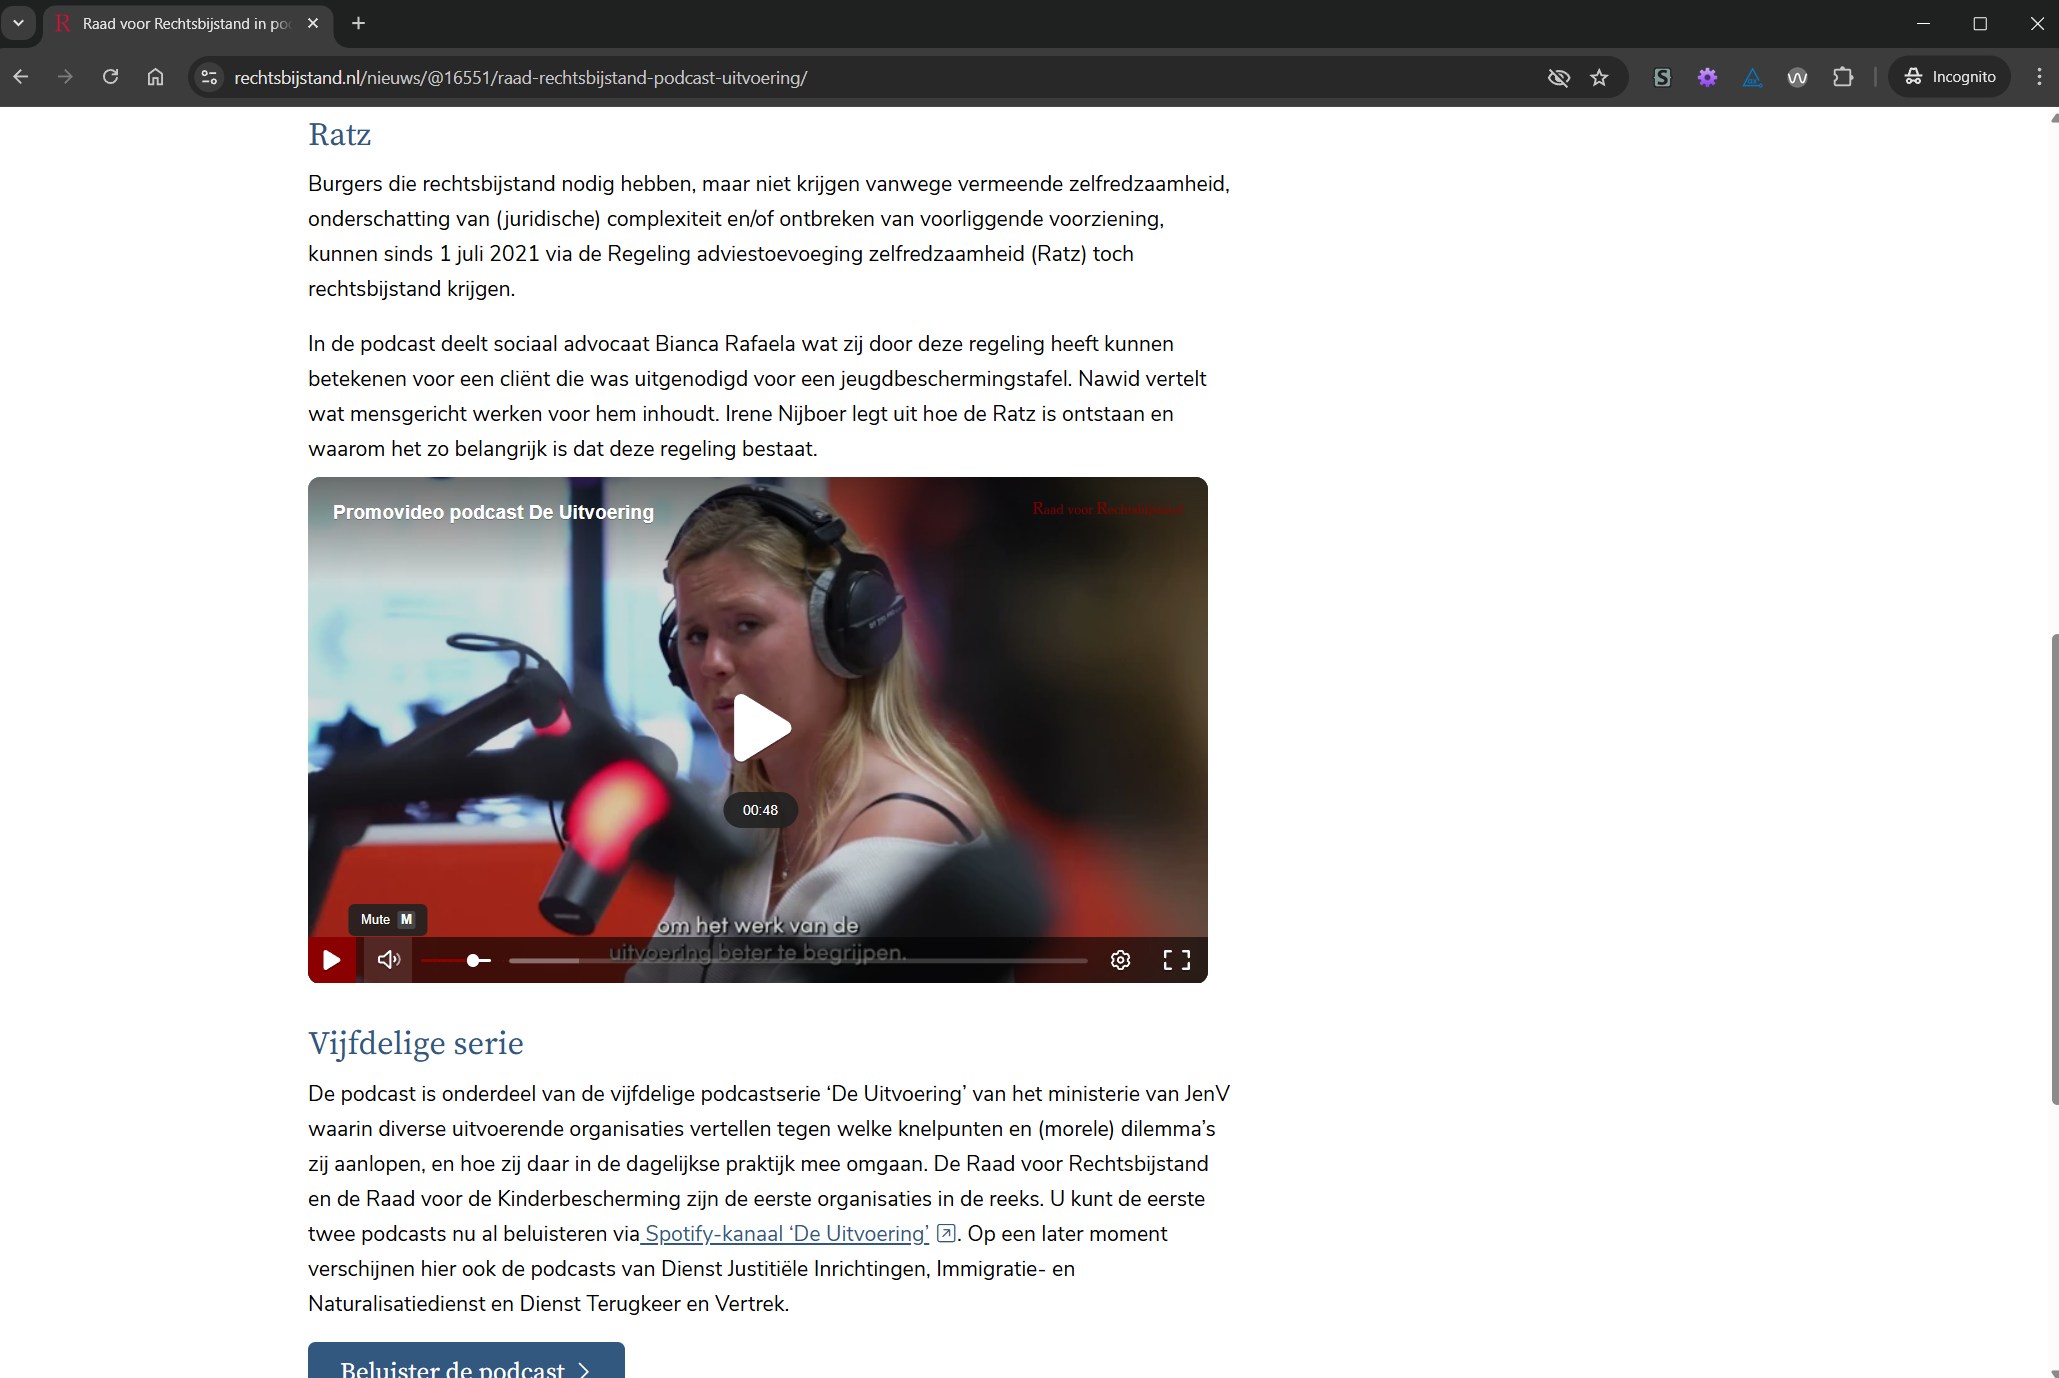2059x1378 pixels.
Task: Bookmark this page with the star icon
Action: pos(1599,77)
